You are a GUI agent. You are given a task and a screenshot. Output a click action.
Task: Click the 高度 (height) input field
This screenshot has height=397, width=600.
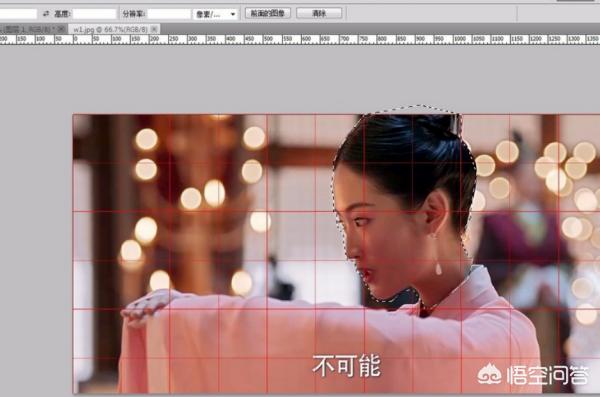(x=94, y=14)
